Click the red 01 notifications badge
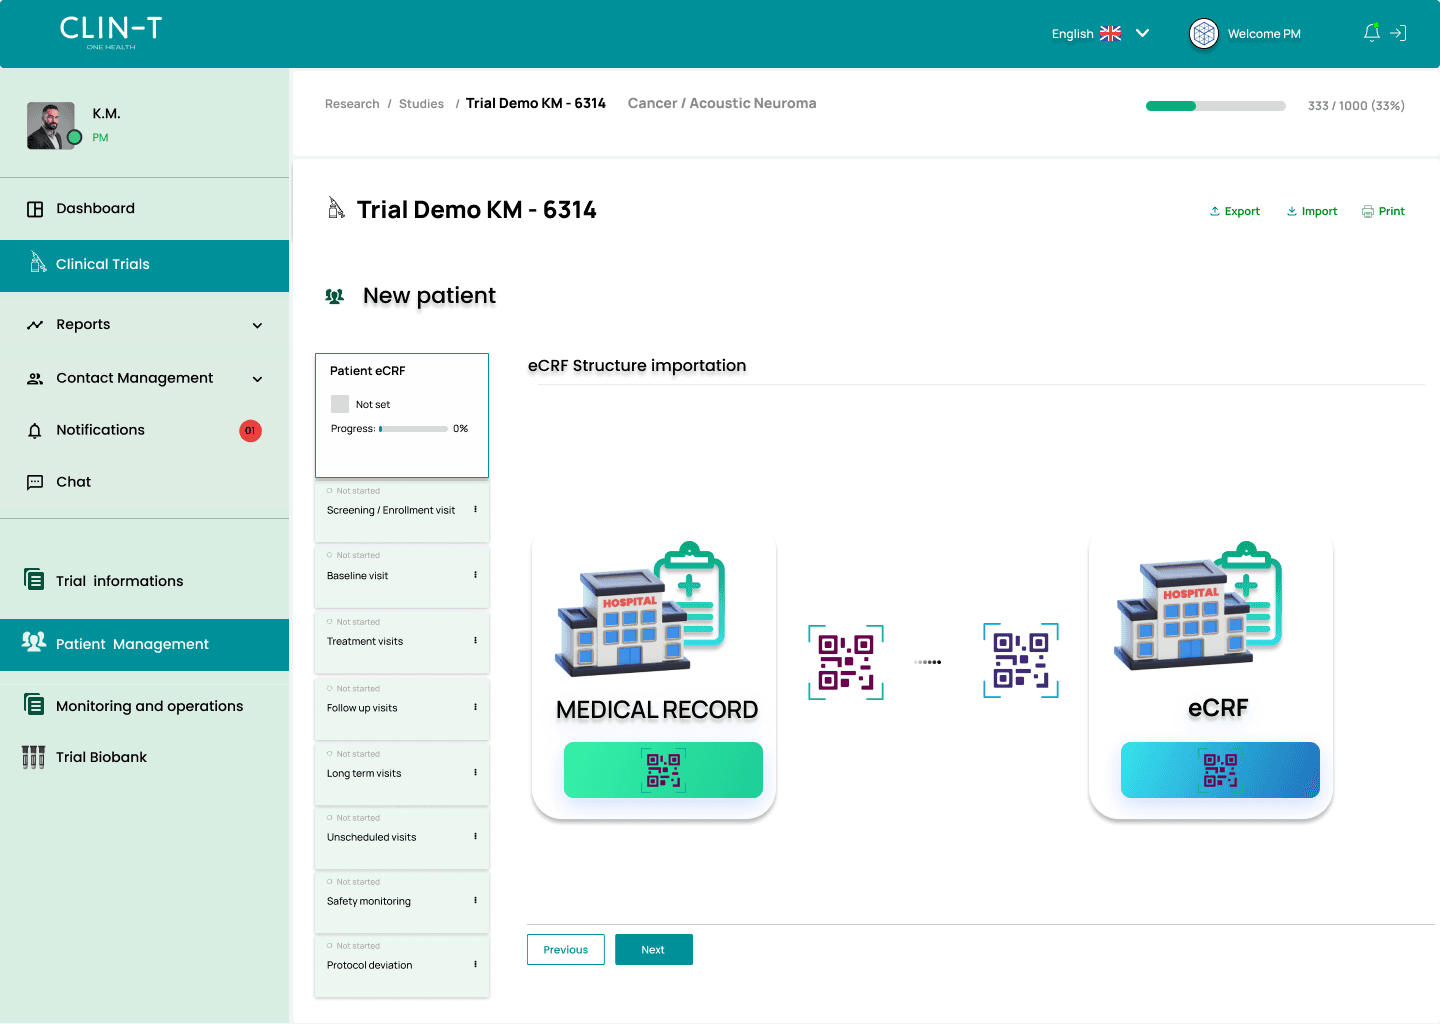 tap(250, 431)
